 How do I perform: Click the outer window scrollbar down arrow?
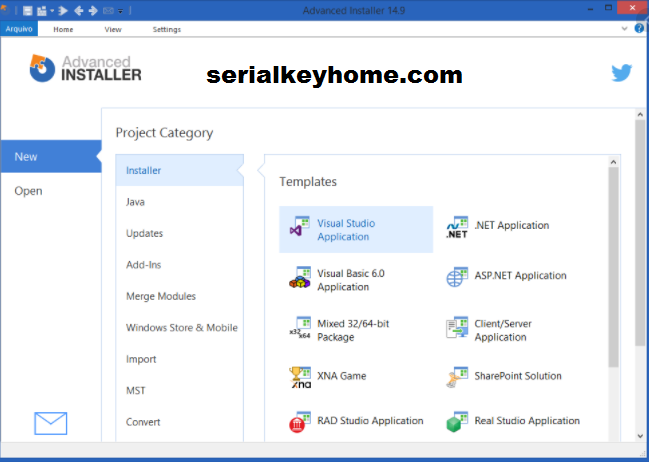pyautogui.click(x=640, y=436)
